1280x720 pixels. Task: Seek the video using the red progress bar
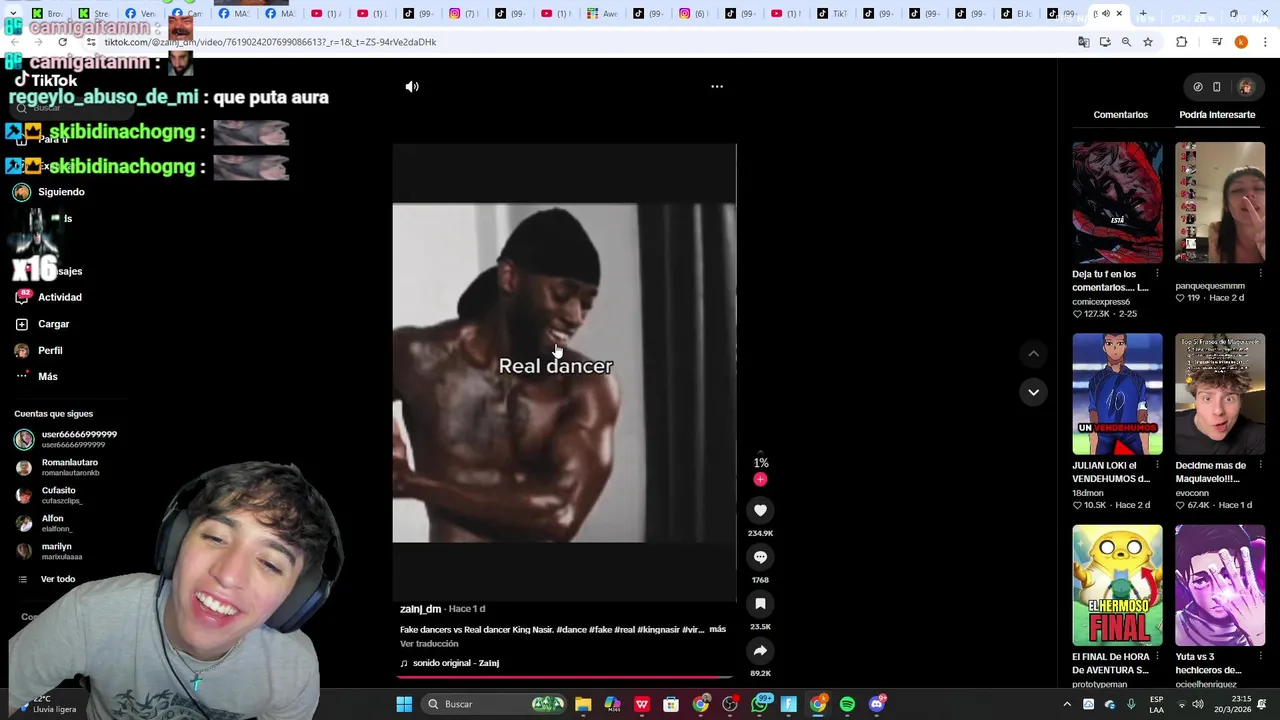click(x=565, y=677)
